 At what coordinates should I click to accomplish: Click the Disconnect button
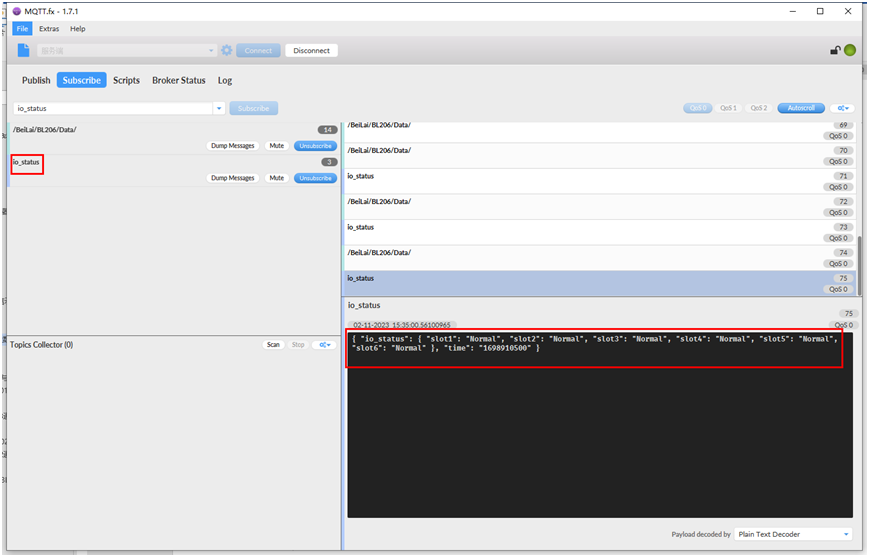pos(311,50)
